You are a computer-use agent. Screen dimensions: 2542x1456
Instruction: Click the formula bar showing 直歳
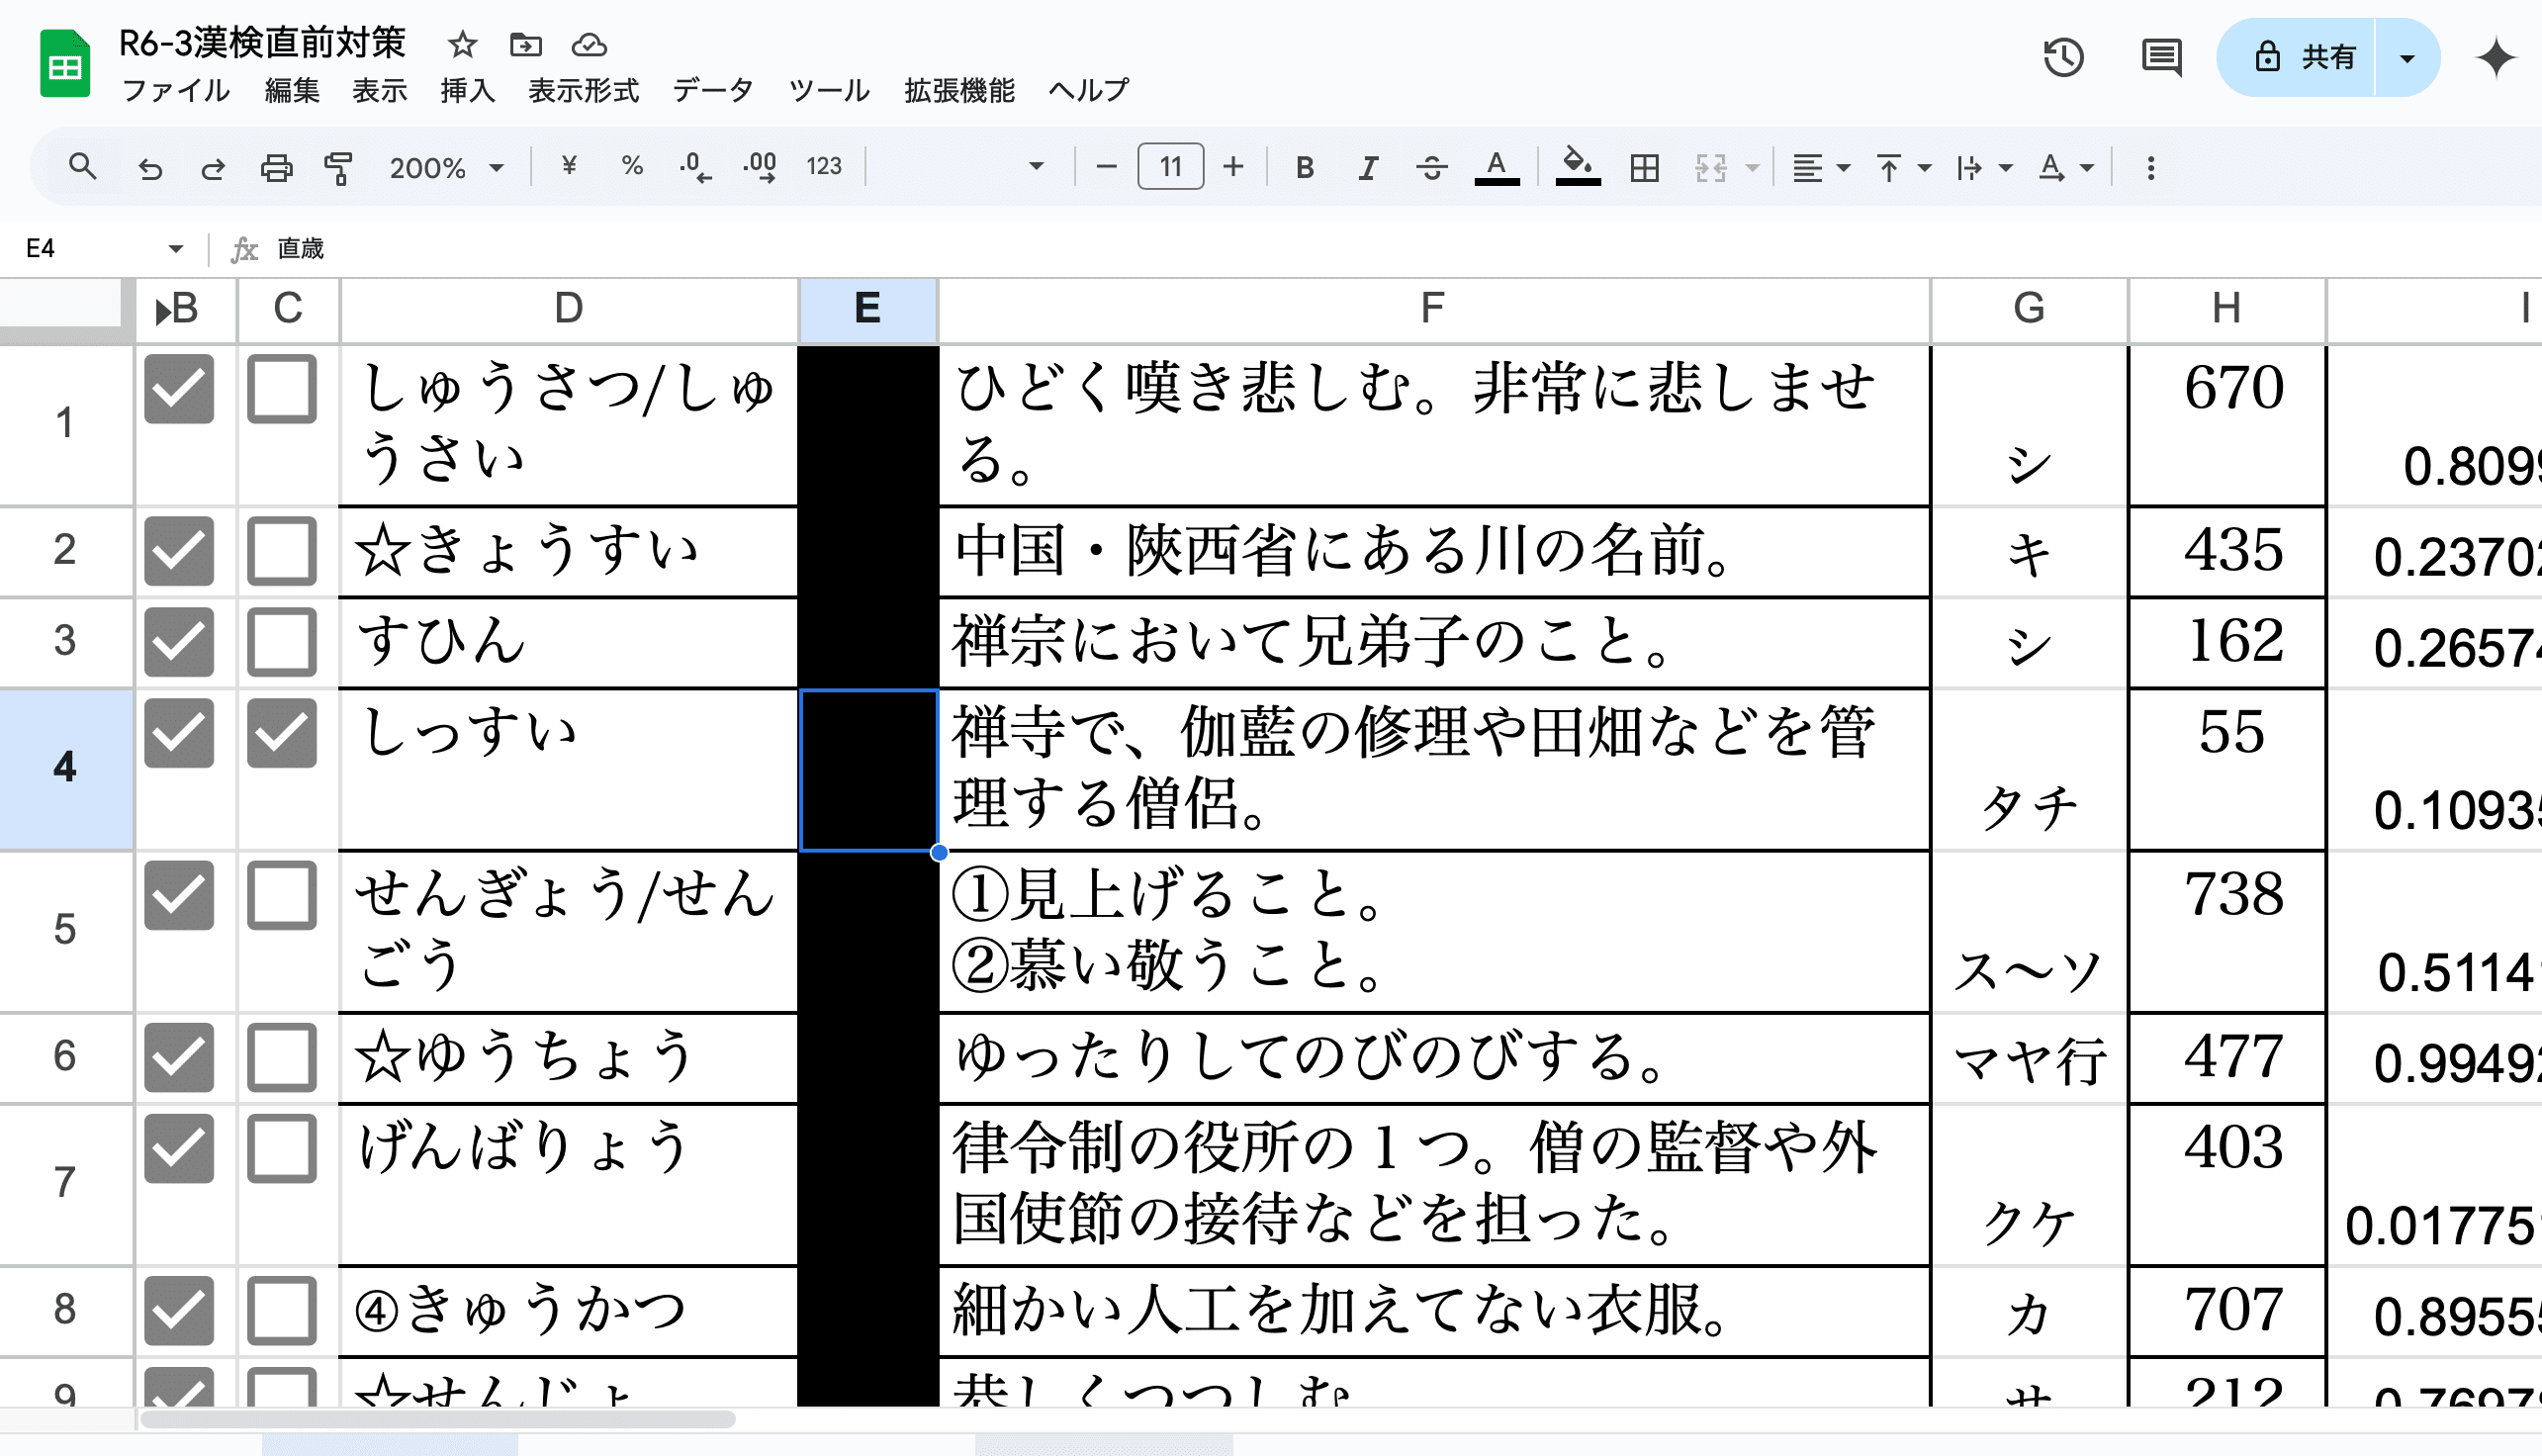click(1400, 248)
